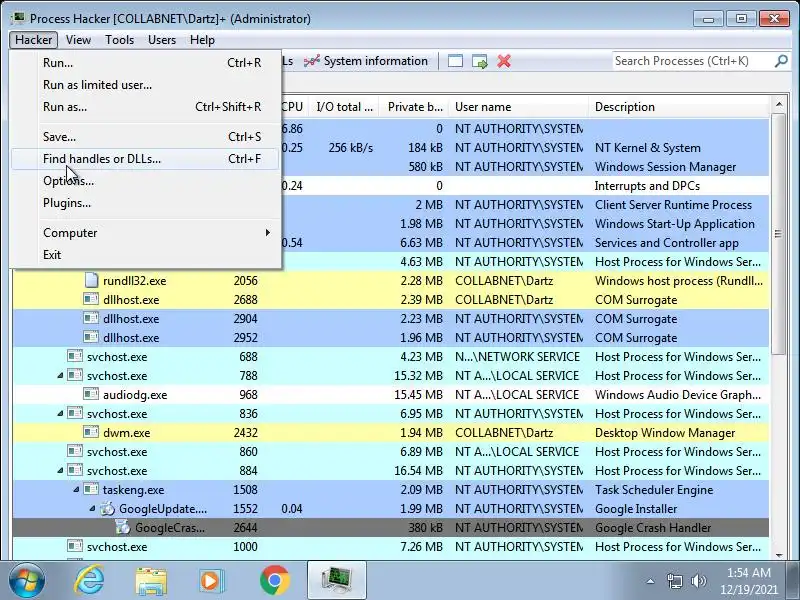Viewport: 800px width, 600px height.
Task: Click the search magnifier icon
Action: (x=781, y=61)
